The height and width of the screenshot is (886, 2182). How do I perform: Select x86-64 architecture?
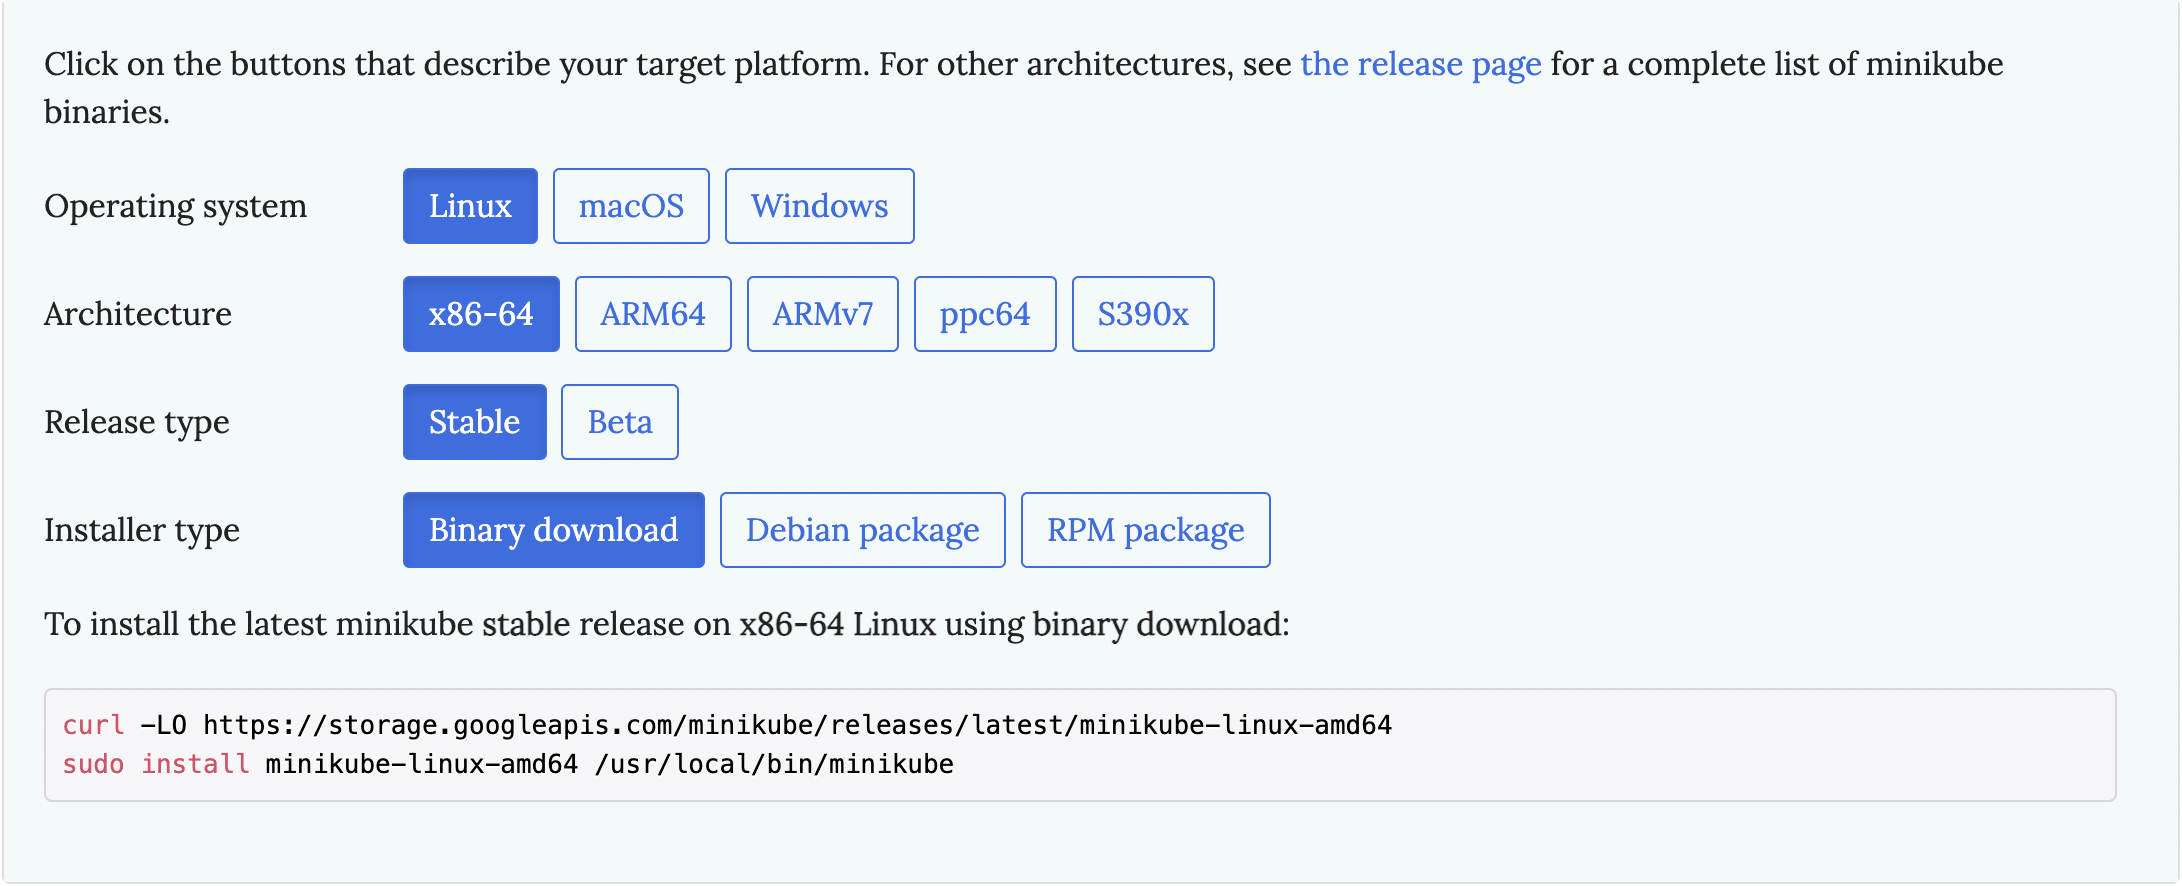pos(481,314)
